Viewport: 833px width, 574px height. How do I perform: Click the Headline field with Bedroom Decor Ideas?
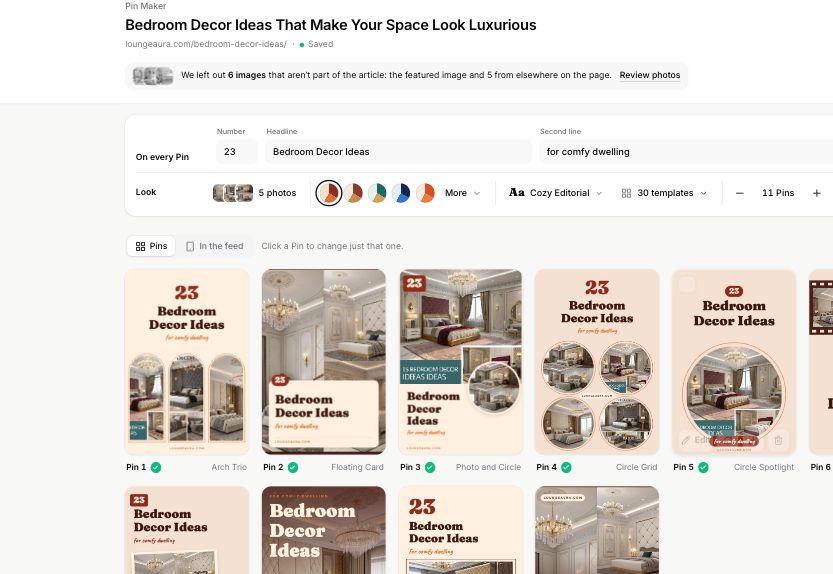click(398, 151)
